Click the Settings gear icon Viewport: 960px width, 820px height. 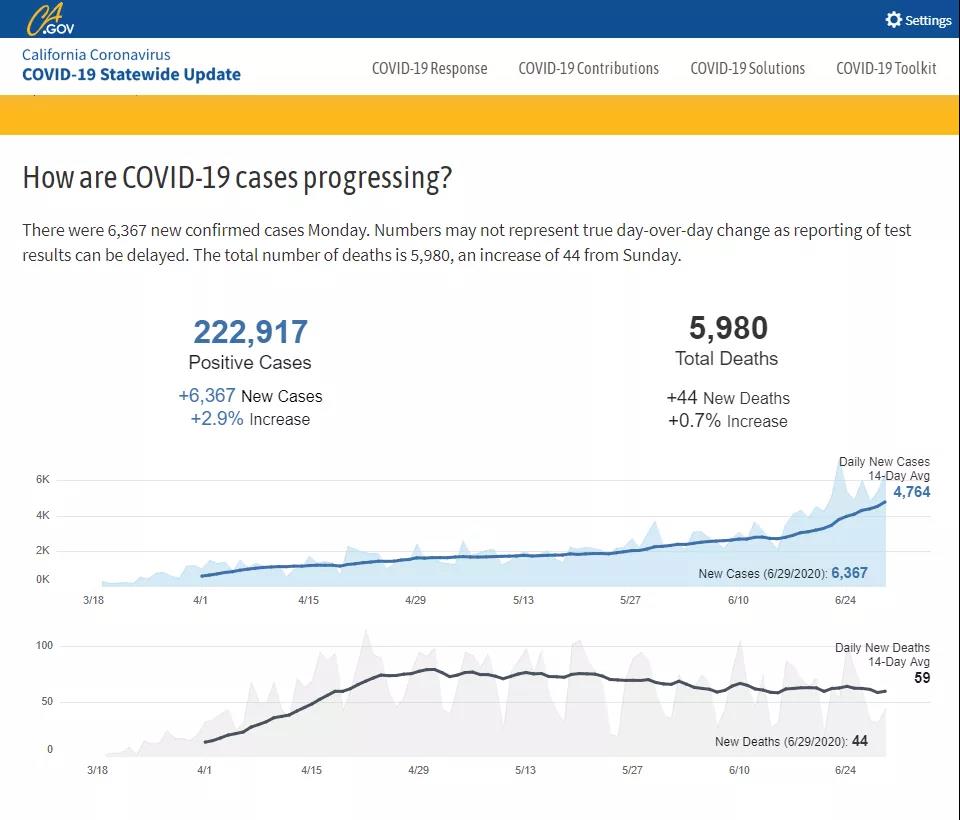pyautogui.click(x=894, y=20)
